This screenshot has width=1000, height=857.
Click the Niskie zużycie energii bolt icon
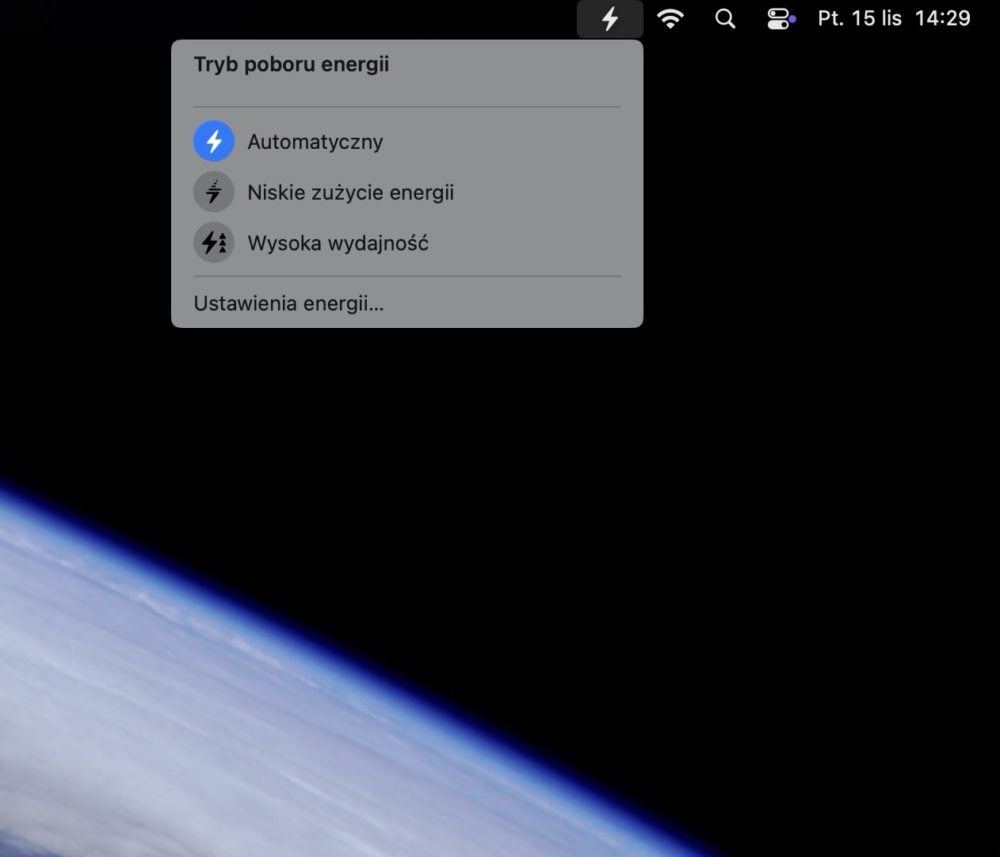(214, 192)
